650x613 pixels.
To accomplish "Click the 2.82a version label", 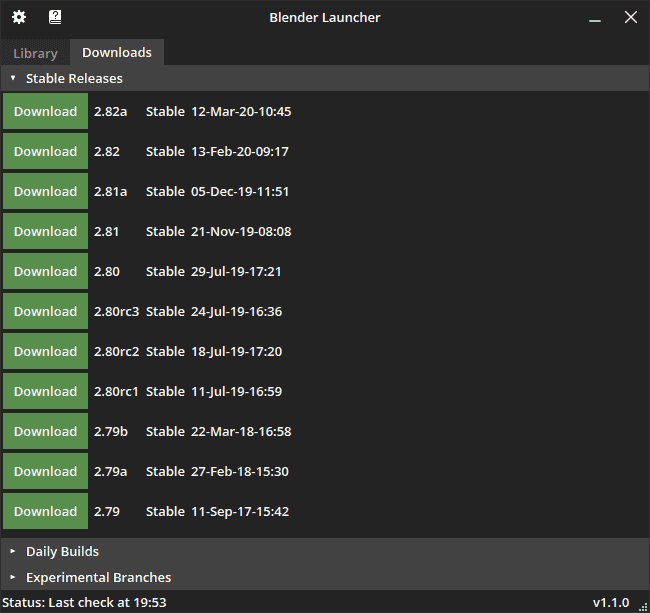I will (111, 111).
